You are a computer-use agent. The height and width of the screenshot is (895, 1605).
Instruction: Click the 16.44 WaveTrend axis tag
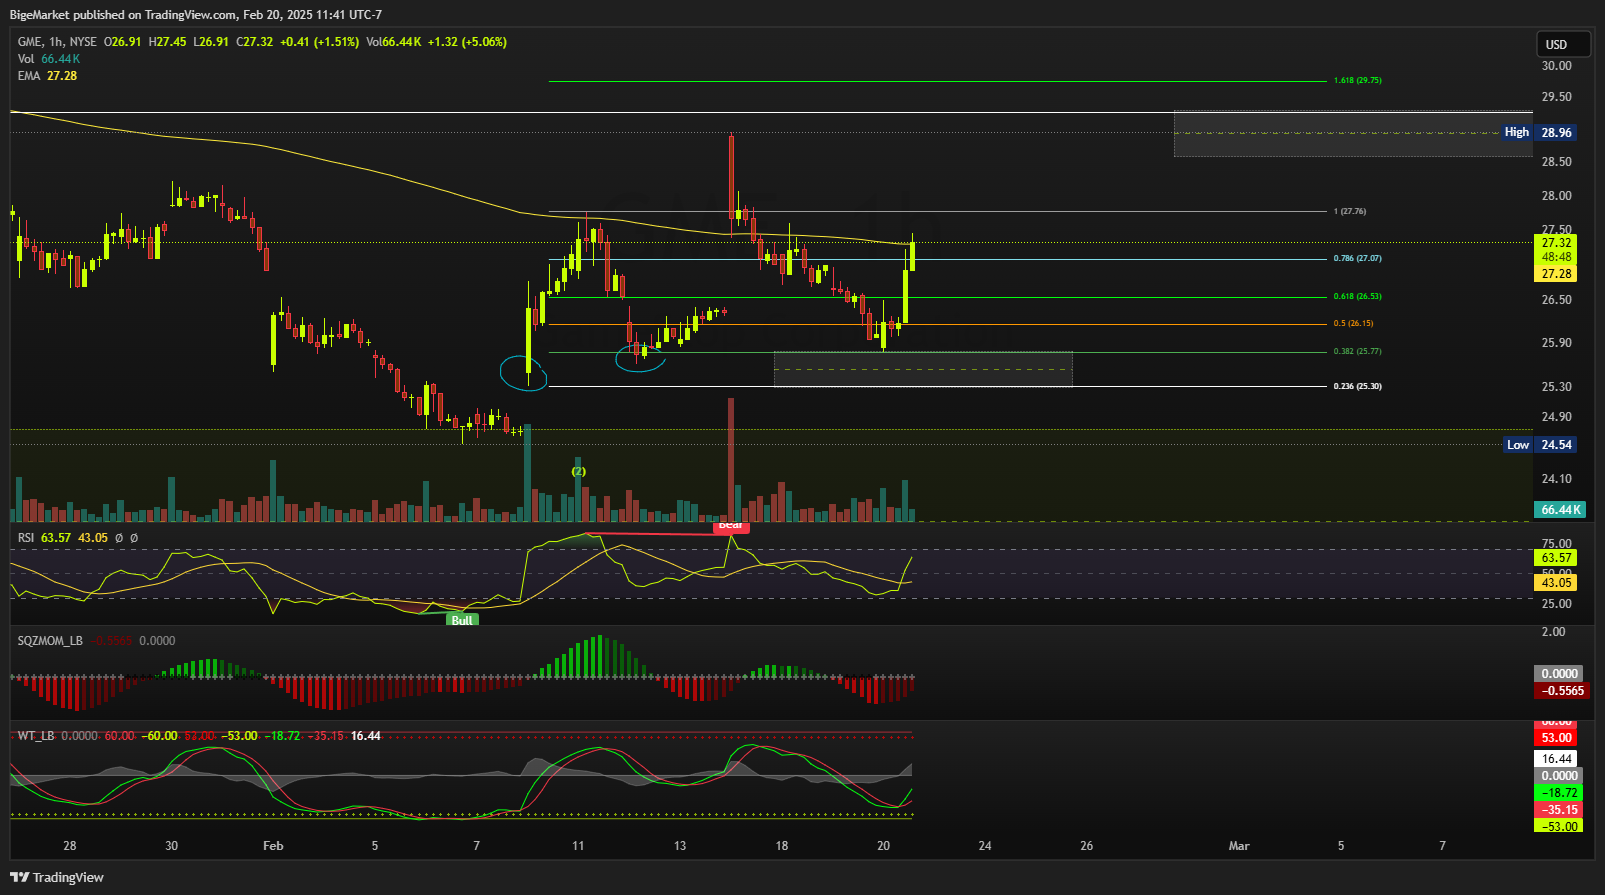pyautogui.click(x=1556, y=759)
